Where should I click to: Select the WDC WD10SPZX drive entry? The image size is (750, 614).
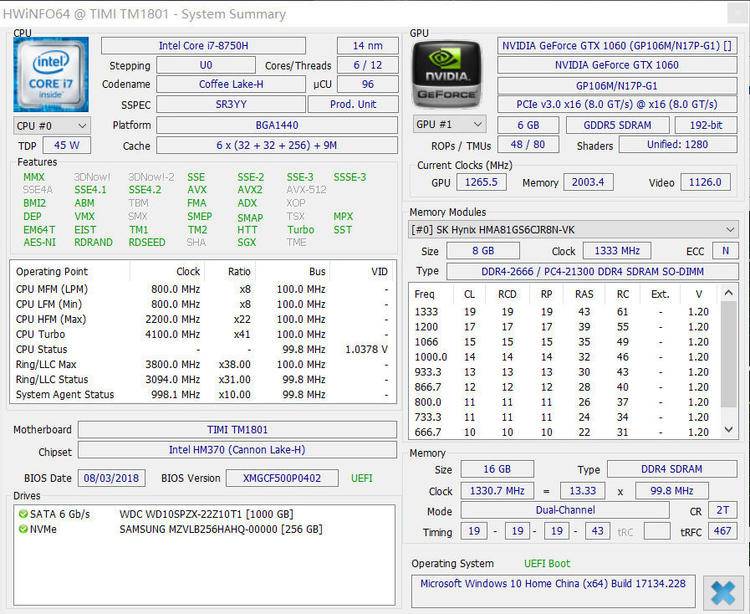pyautogui.click(x=203, y=514)
